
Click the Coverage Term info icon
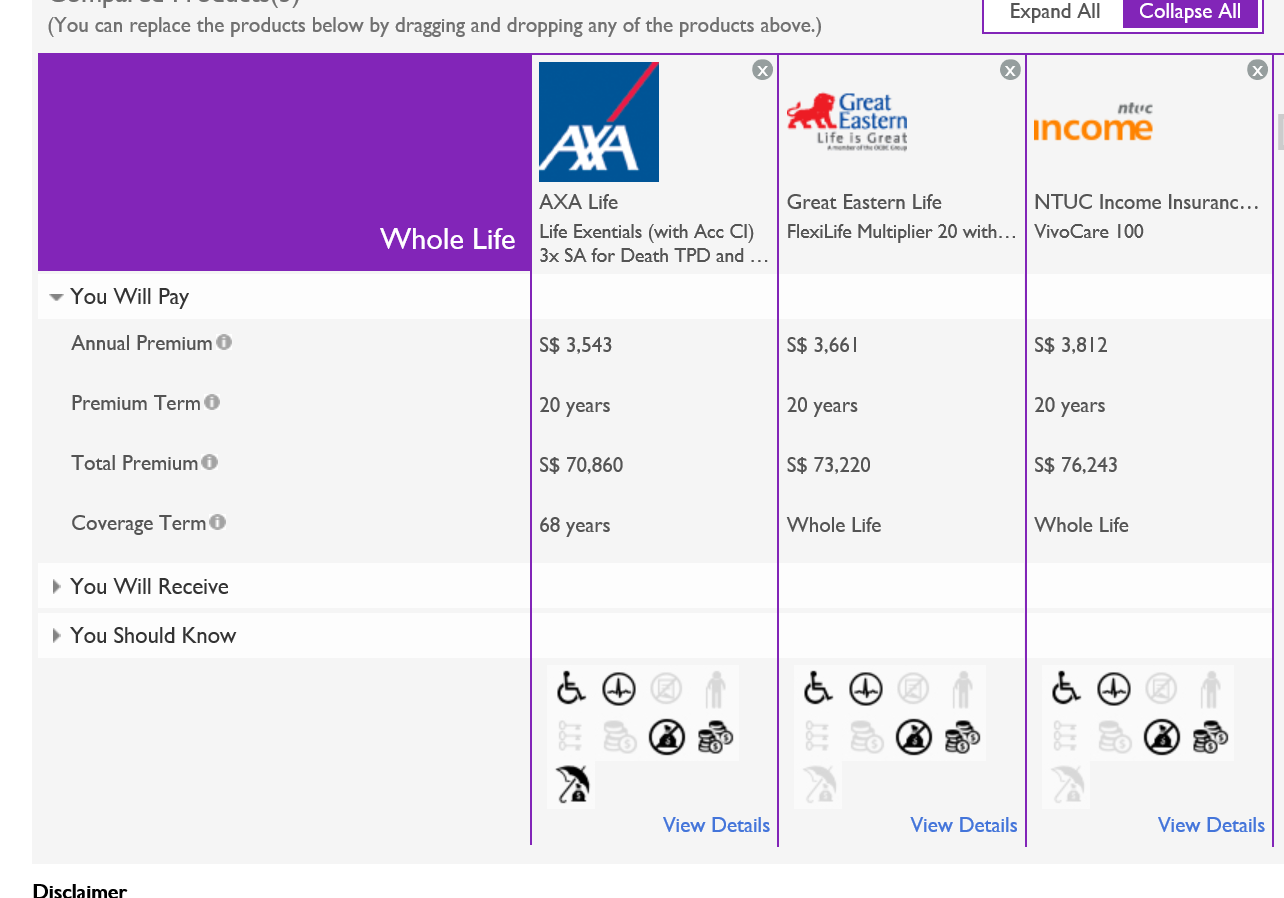pos(218,522)
